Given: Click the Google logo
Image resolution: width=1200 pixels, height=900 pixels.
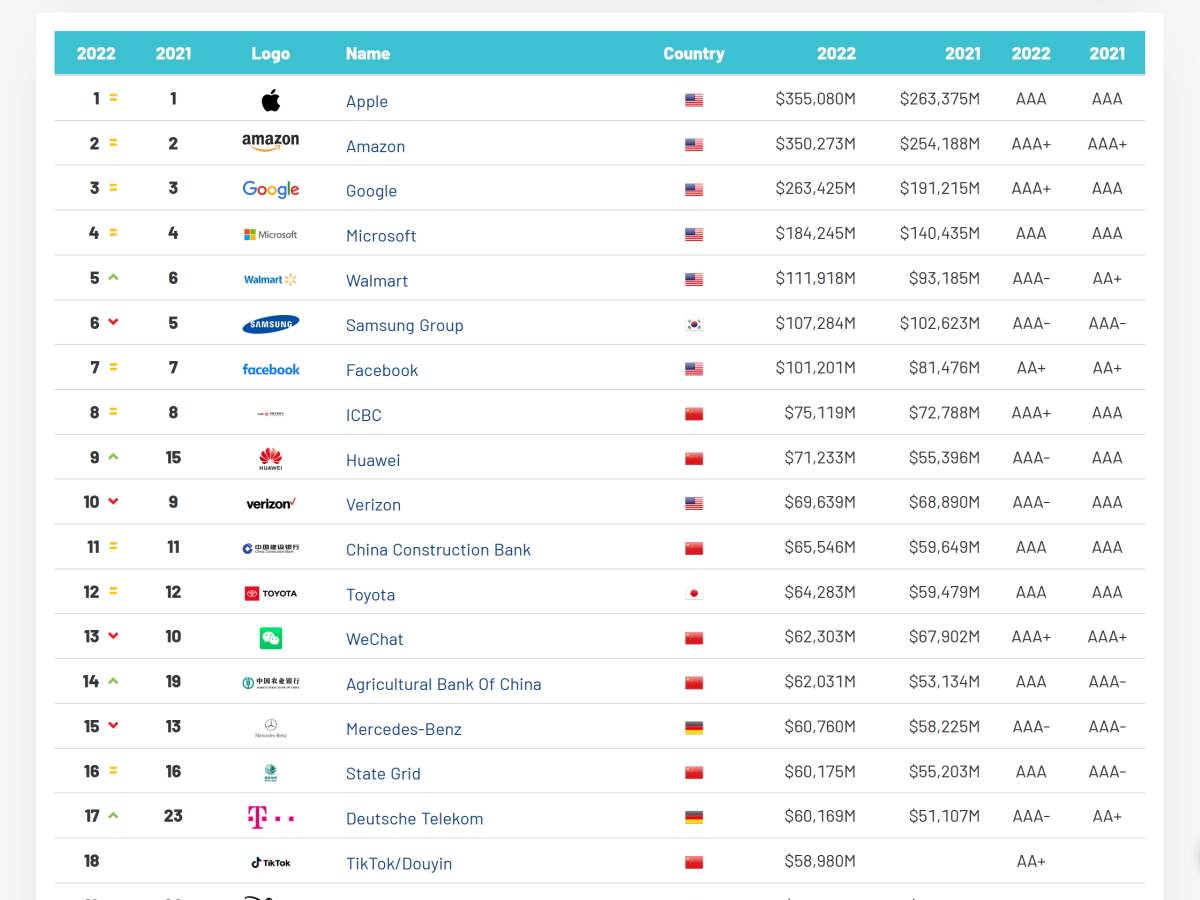Looking at the screenshot, I should [x=270, y=188].
